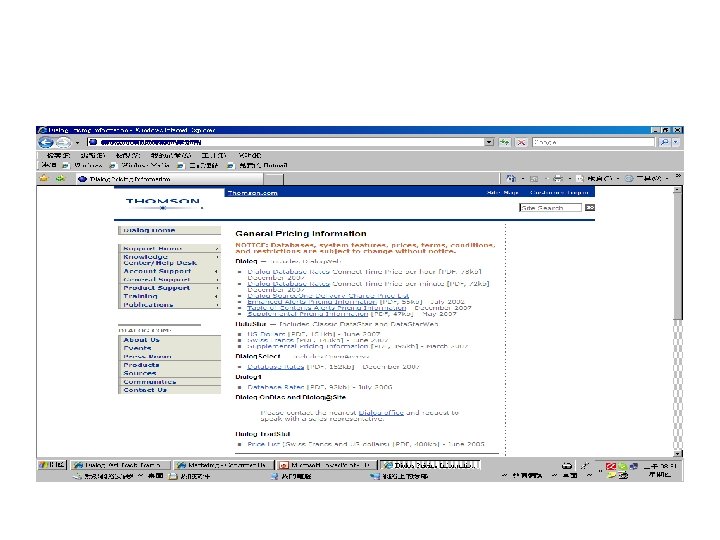
Task: Open Dialog Database Rates per hour link
Action: point(288,271)
